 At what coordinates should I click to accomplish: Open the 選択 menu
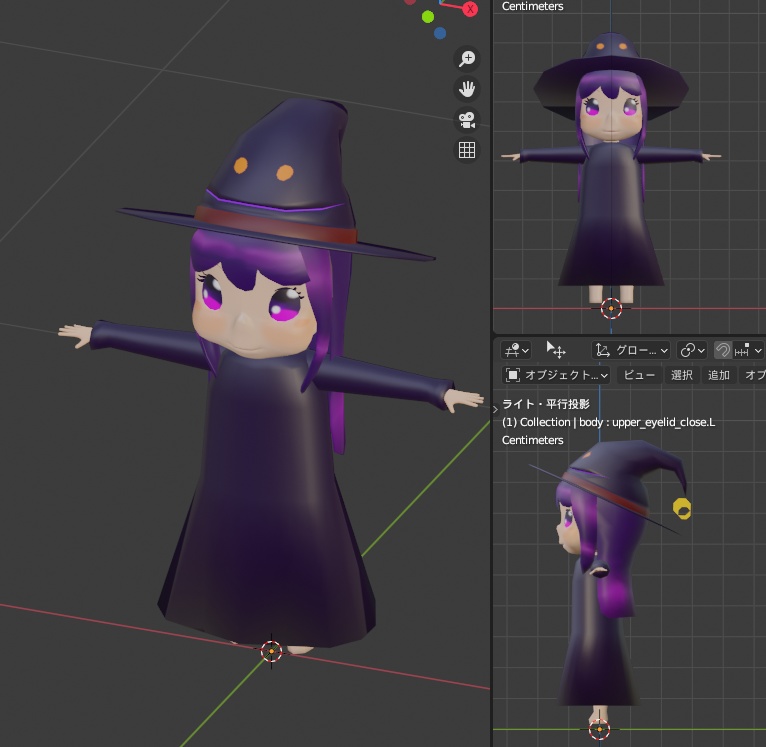click(x=681, y=375)
